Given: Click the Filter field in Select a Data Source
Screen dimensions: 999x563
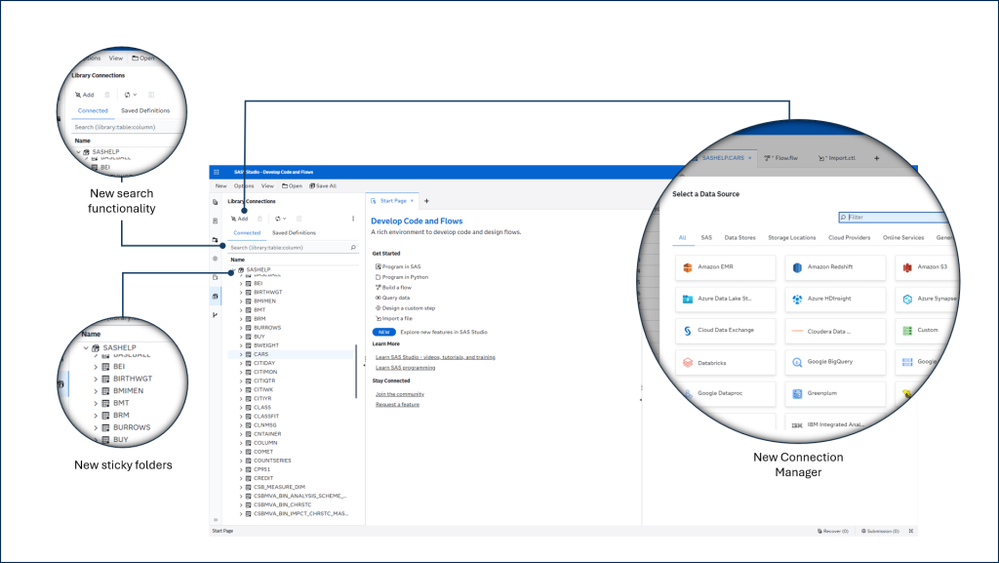Looking at the screenshot, I should click(893, 217).
